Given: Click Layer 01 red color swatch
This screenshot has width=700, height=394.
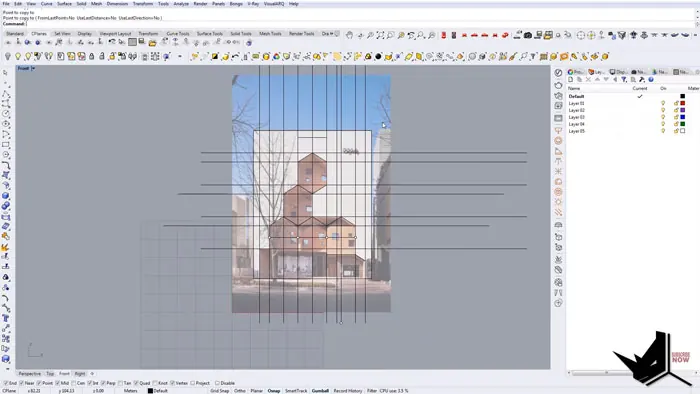Looking at the screenshot, I should point(682,103).
